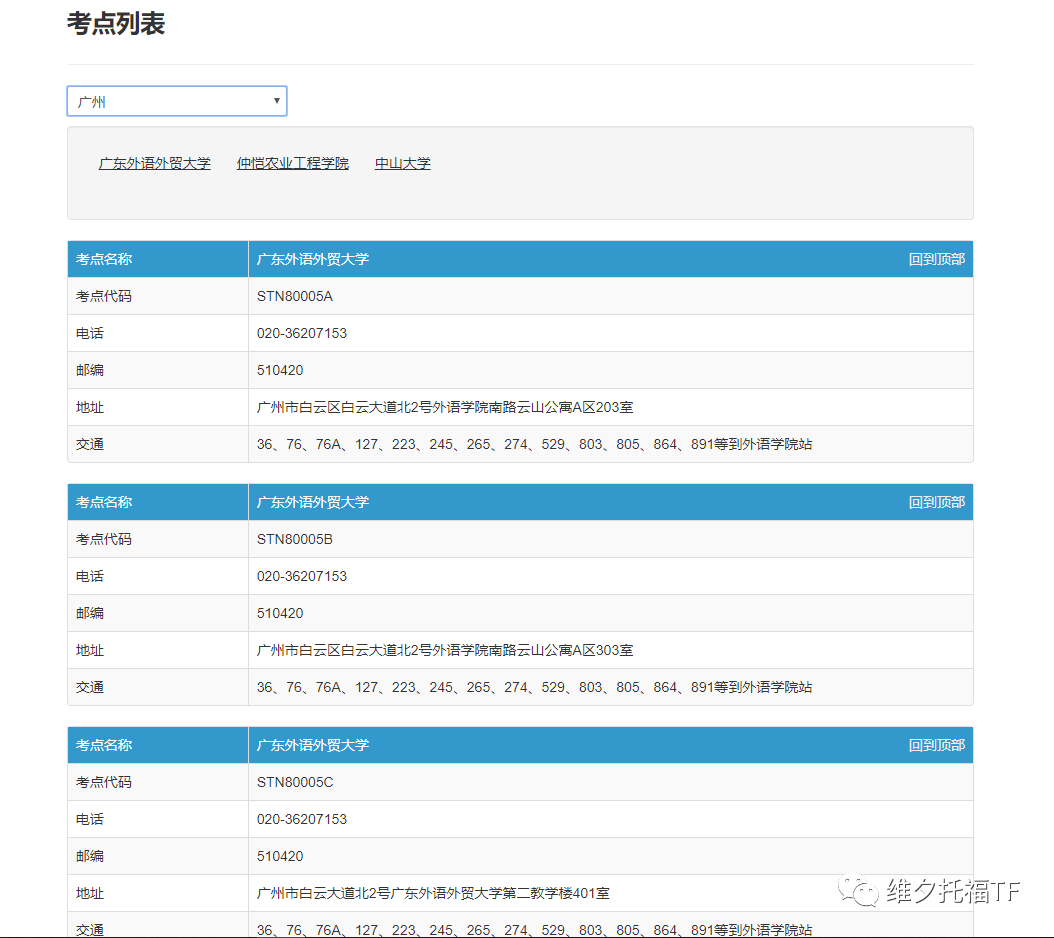Open the 仲恺农业工程学院 anchor link

click(292, 163)
